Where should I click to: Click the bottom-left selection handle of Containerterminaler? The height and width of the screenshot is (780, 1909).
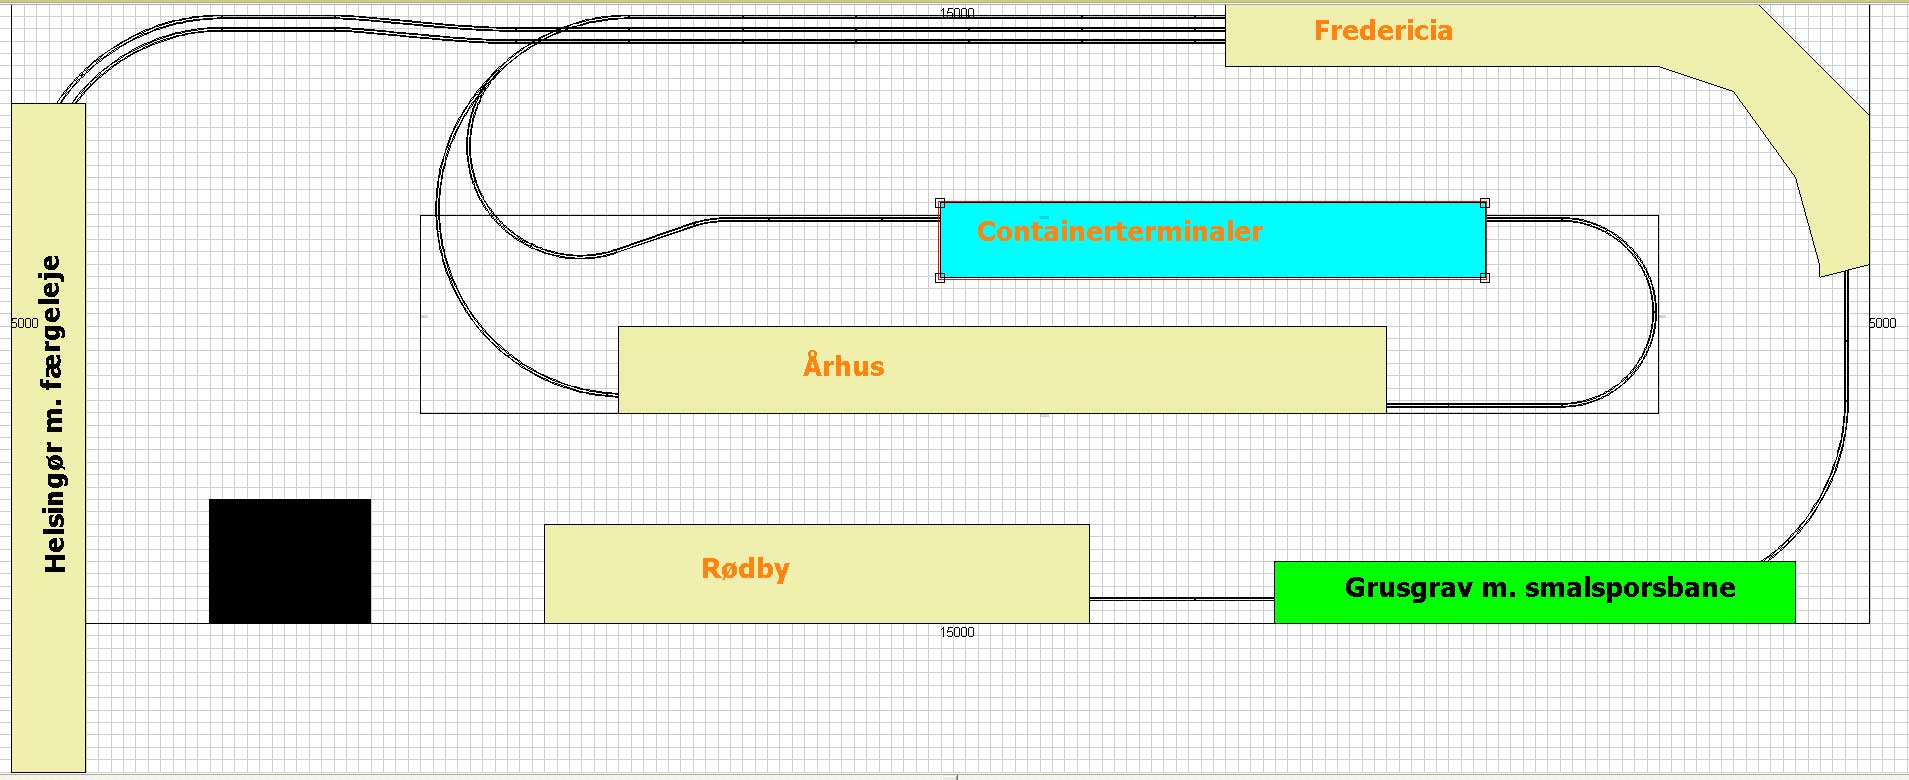(x=940, y=278)
